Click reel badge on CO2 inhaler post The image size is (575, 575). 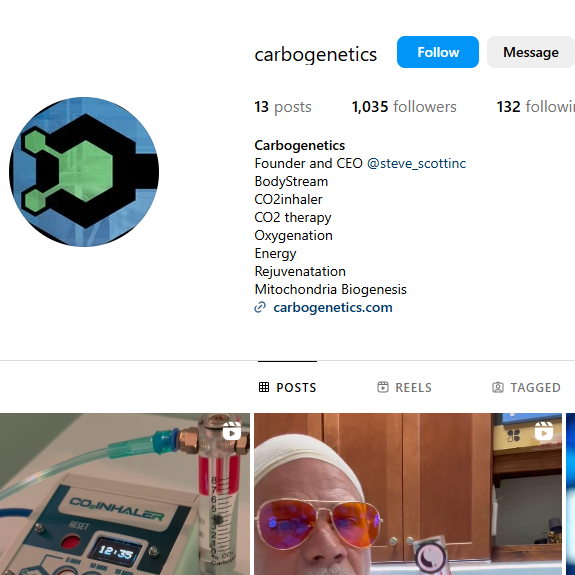(232, 431)
